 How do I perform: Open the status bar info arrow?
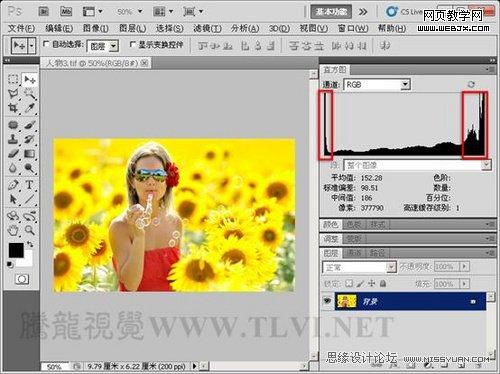coord(195,366)
